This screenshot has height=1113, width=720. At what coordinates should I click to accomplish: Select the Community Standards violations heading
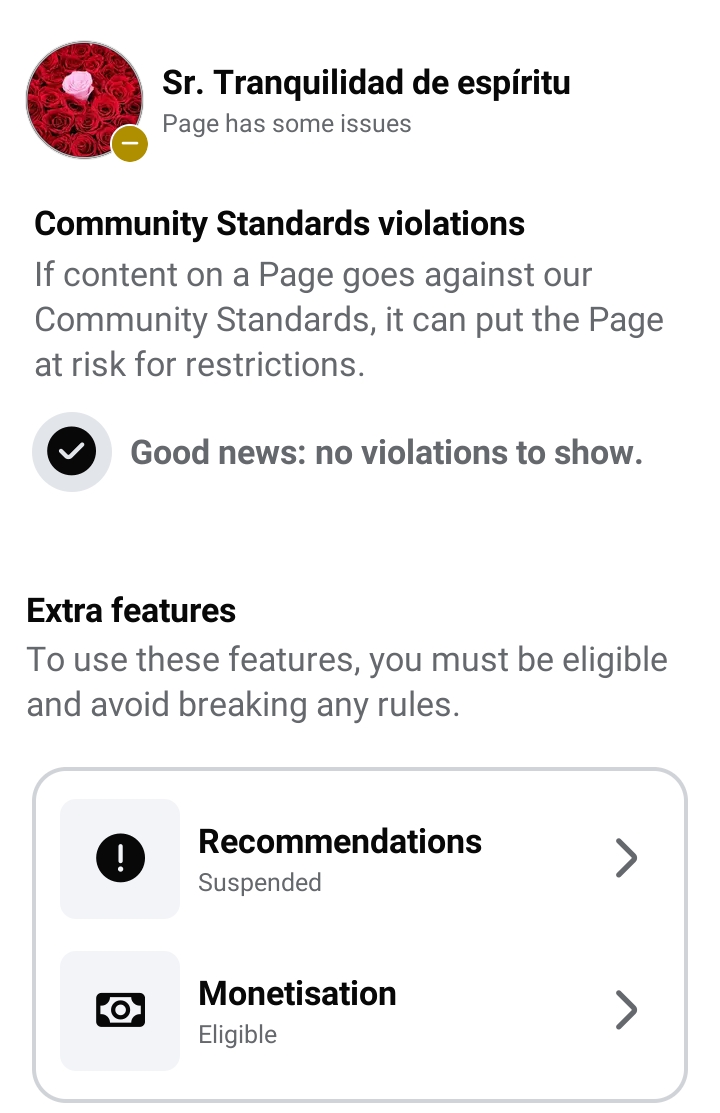280,224
